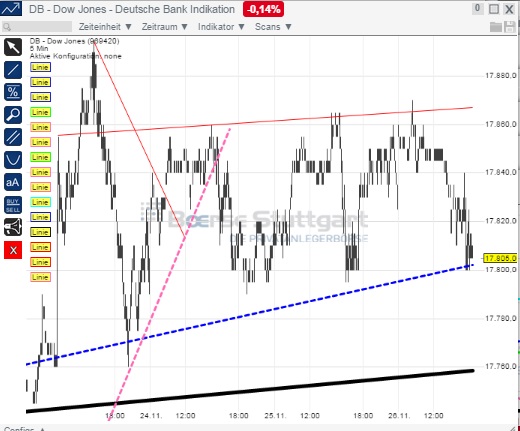Open the BUY SELL order tool
This screenshot has width=520, height=431.
pyautogui.click(x=13, y=205)
